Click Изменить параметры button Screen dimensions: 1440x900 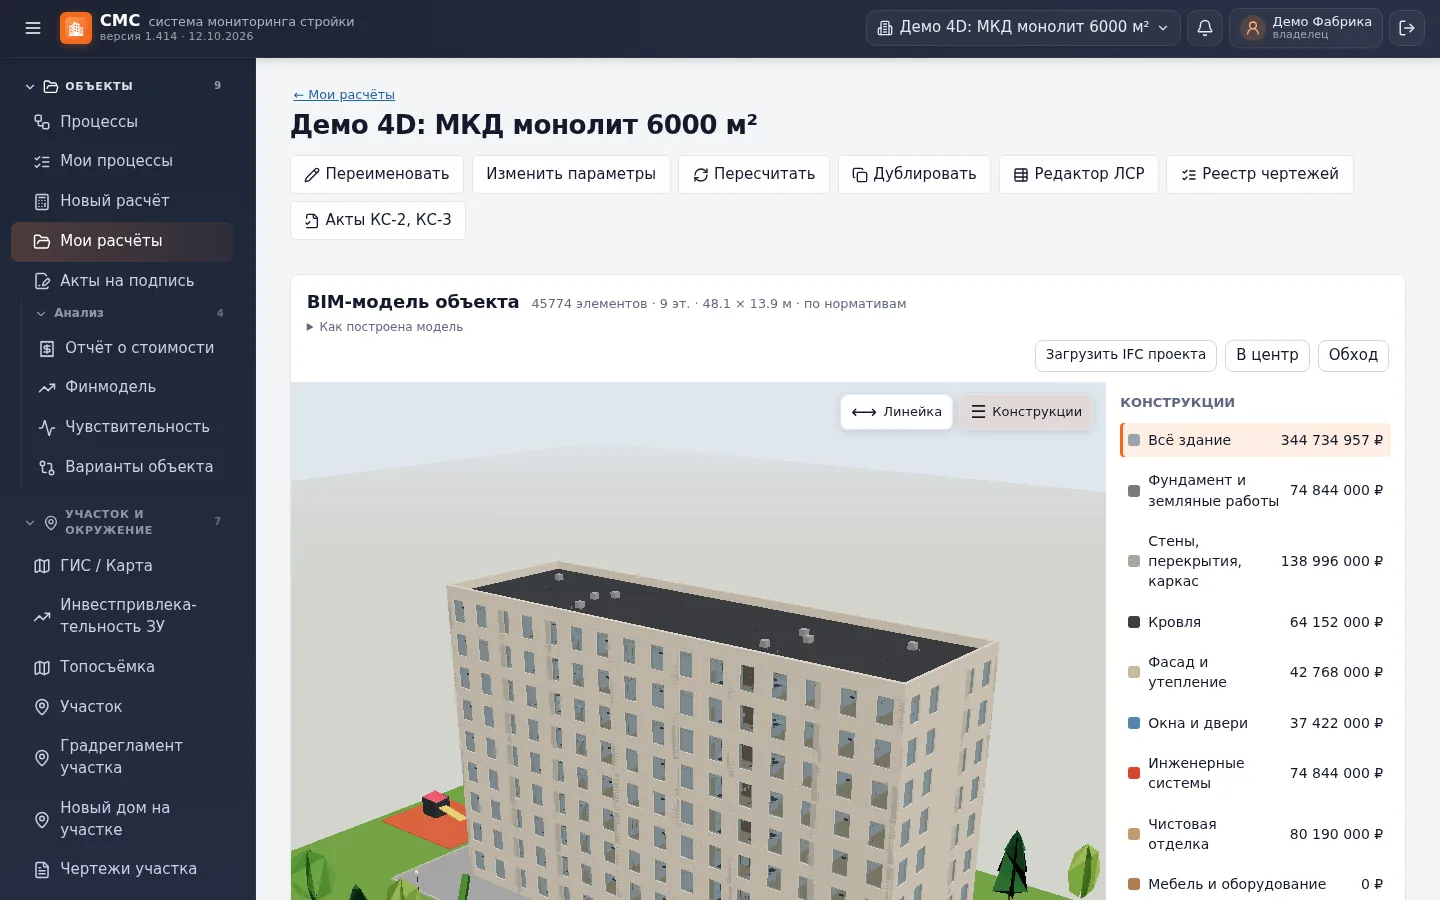571,174
